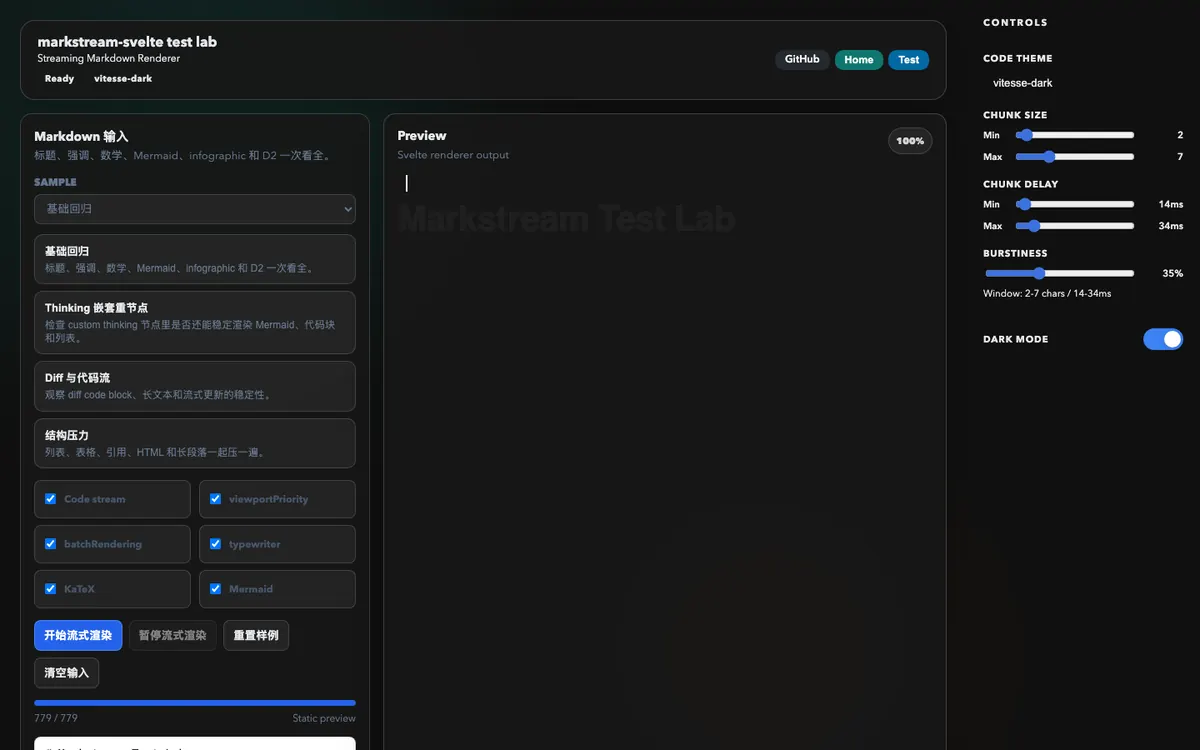Click the vitesse-dark badge in the header
Image resolution: width=1200 pixels, height=750 pixels.
[x=123, y=79]
